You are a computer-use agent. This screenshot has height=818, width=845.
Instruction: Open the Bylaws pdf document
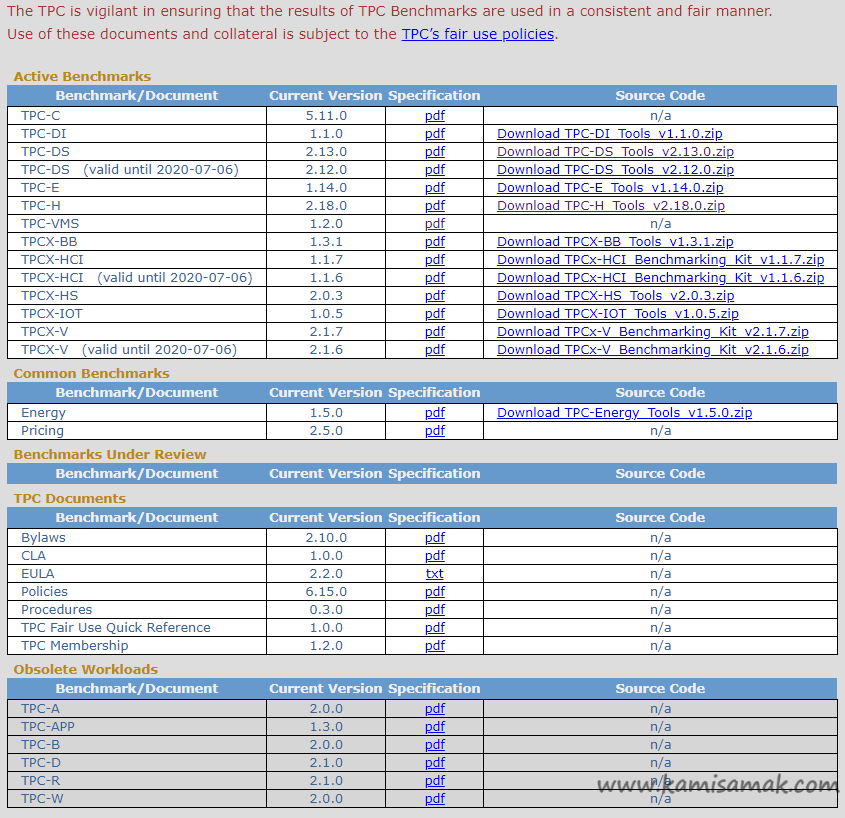click(434, 538)
